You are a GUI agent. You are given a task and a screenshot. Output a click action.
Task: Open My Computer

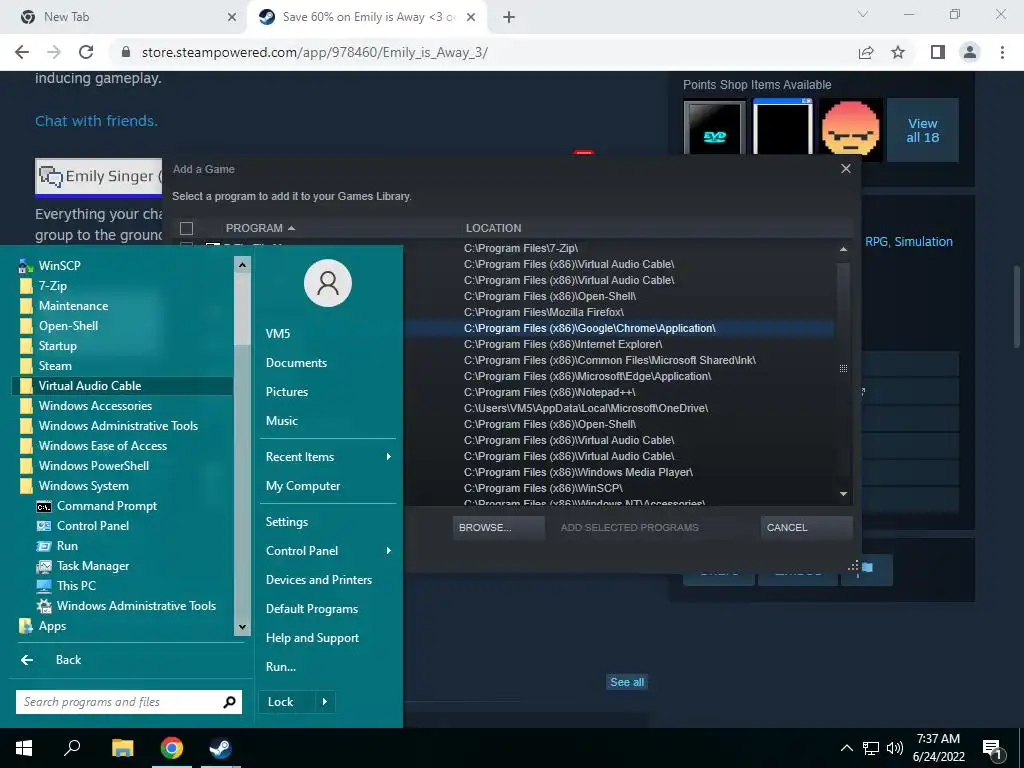pyautogui.click(x=303, y=486)
